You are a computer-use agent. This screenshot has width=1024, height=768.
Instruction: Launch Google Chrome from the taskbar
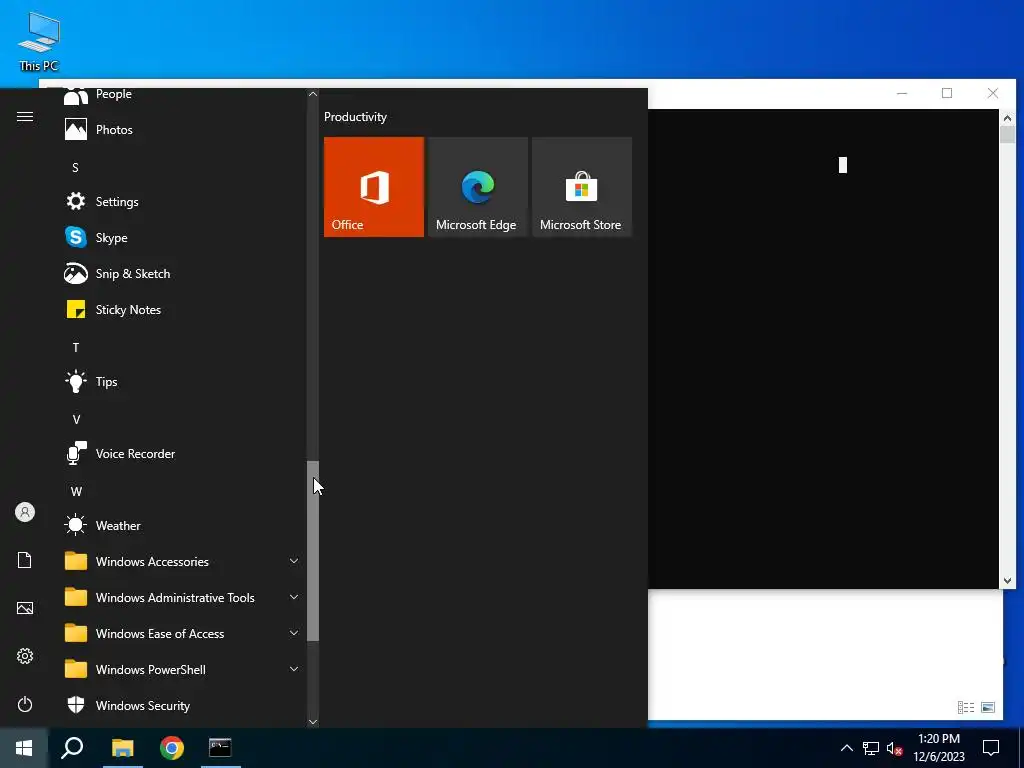pos(172,748)
